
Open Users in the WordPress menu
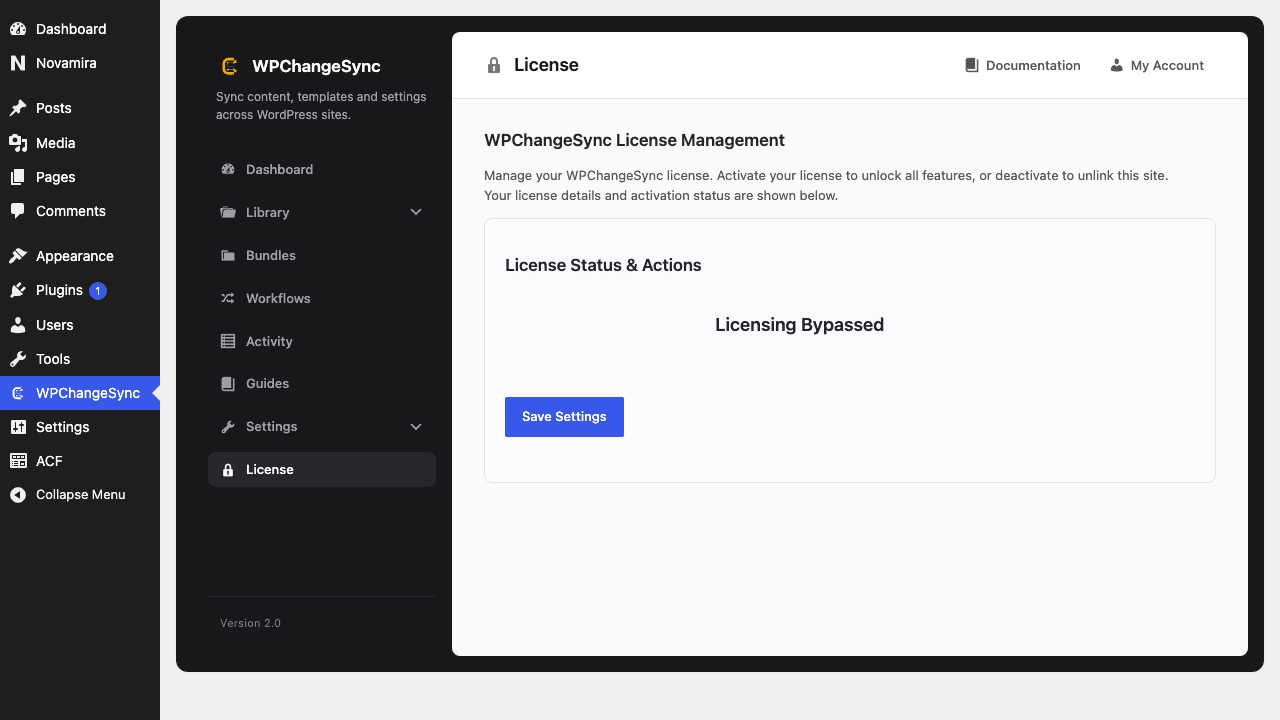pyautogui.click(x=80, y=325)
